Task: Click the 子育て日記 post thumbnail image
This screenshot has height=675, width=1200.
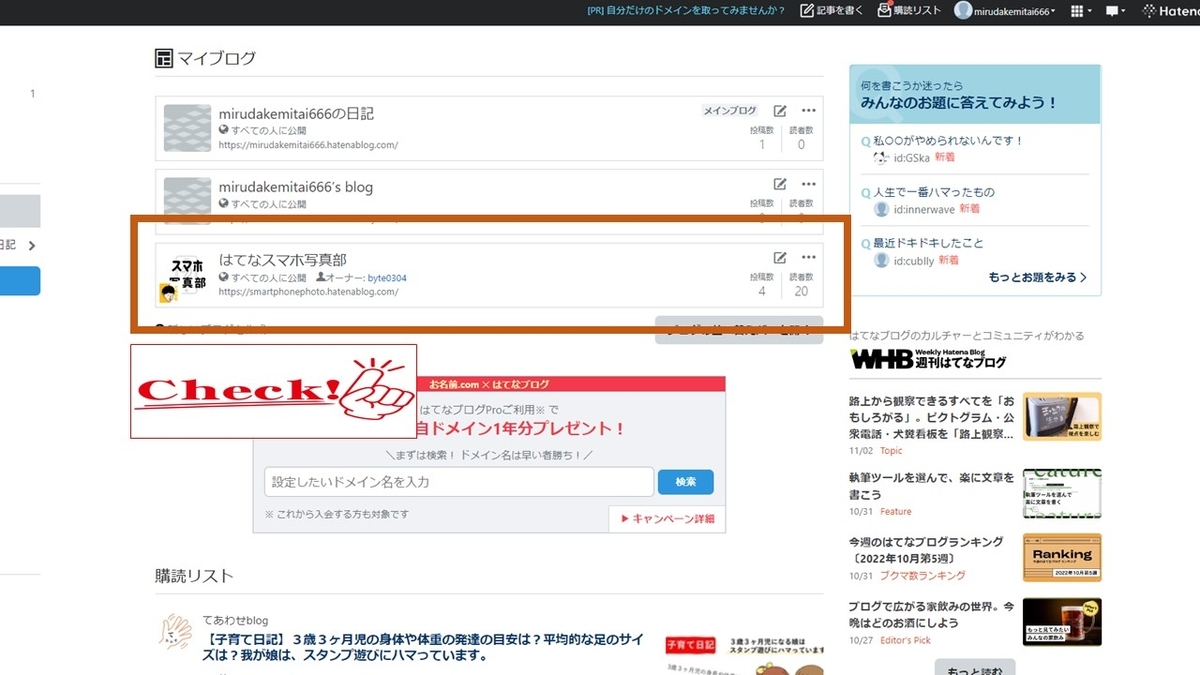Action: [x=744, y=653]
